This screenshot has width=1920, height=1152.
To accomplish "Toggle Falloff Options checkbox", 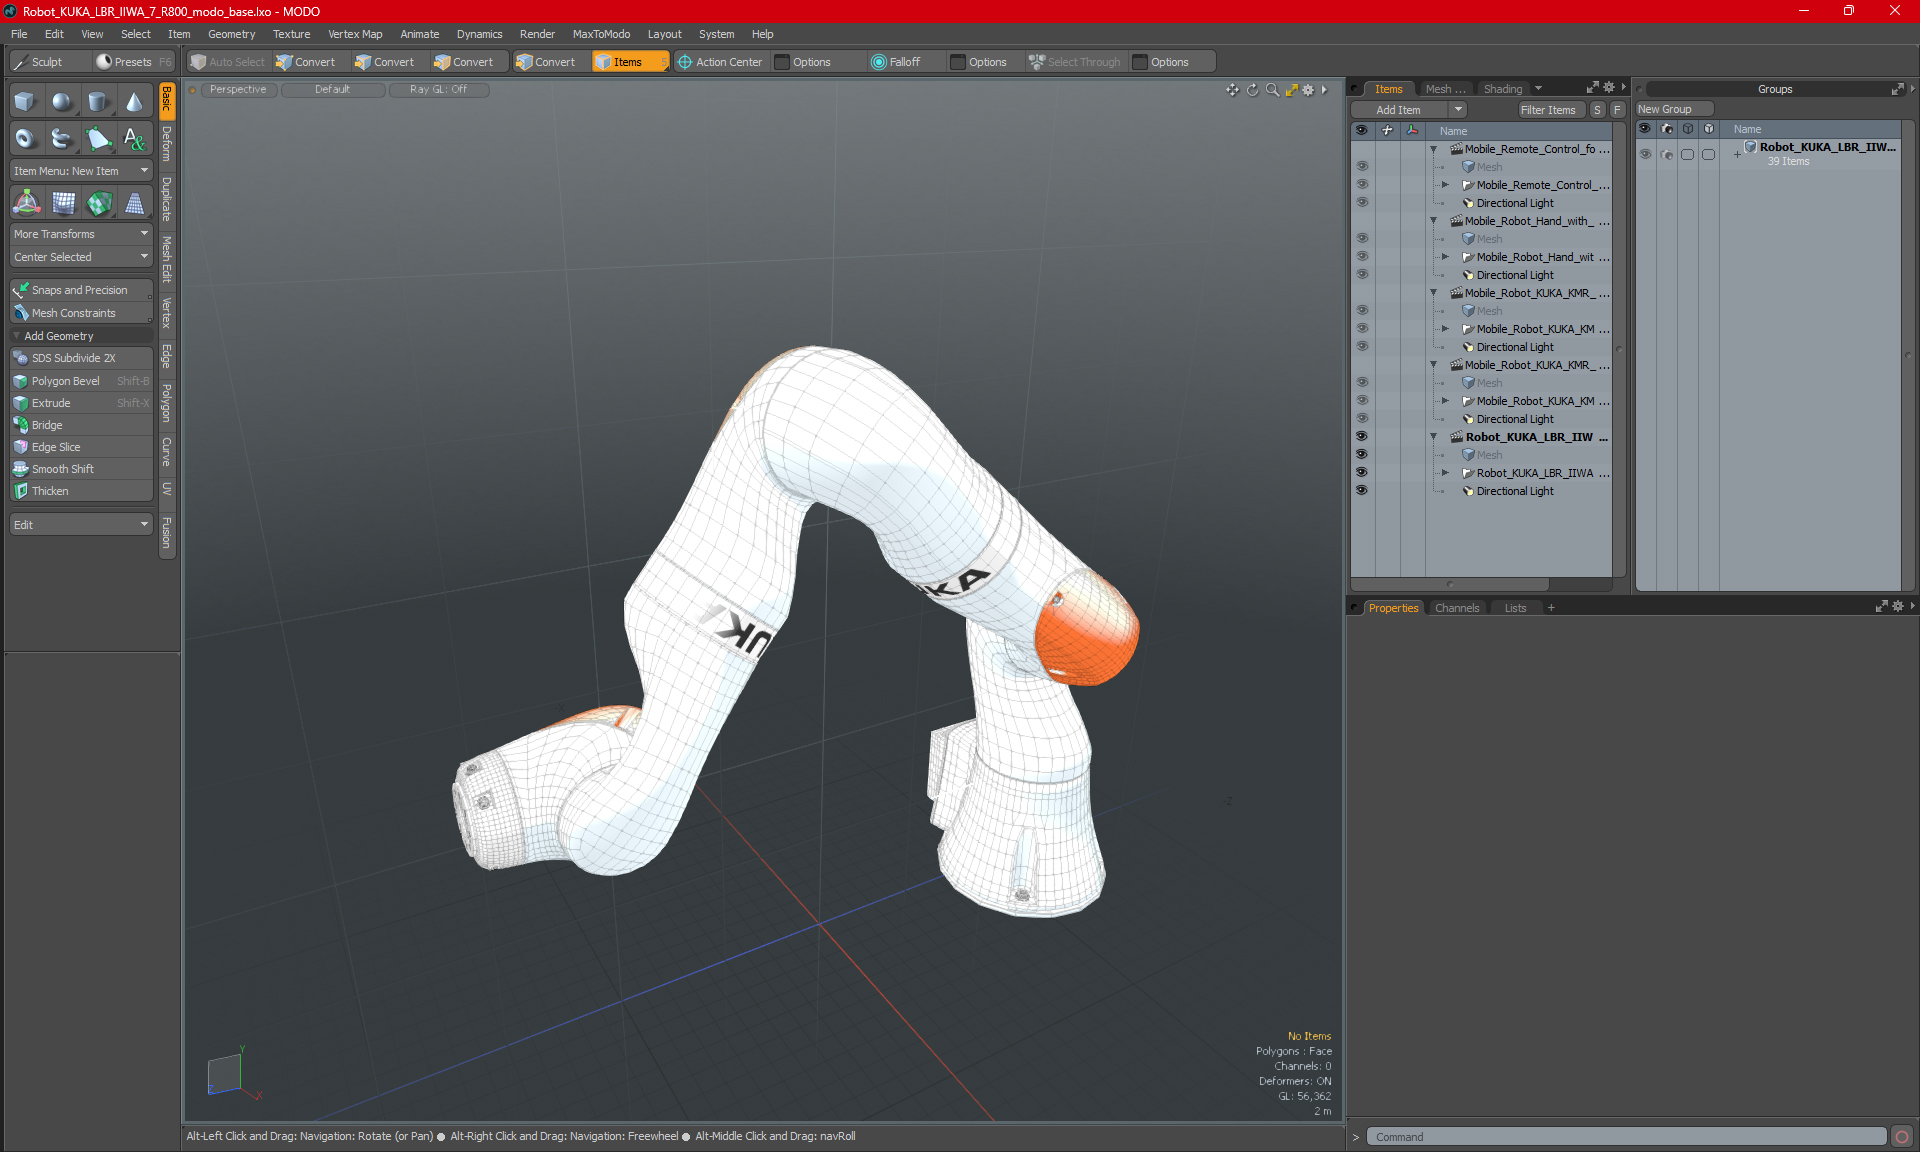I will [958, 62].
